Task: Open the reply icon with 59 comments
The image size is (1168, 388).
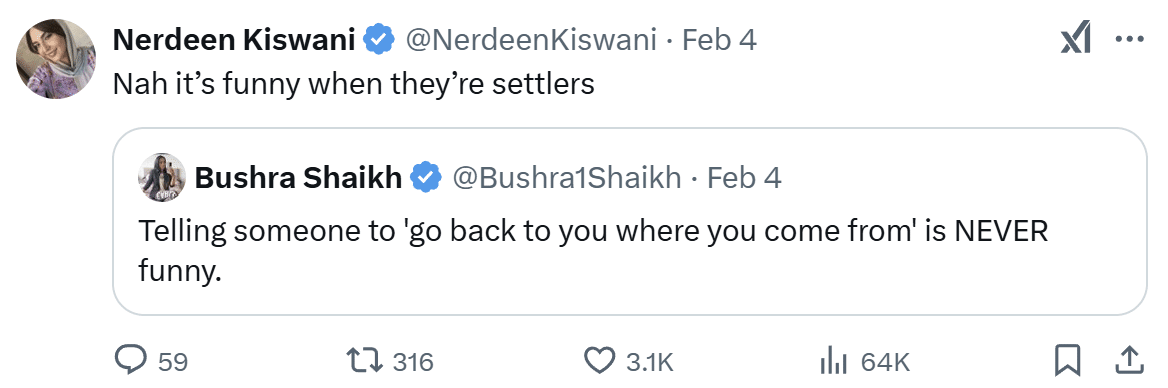Action: click(131, 361)
